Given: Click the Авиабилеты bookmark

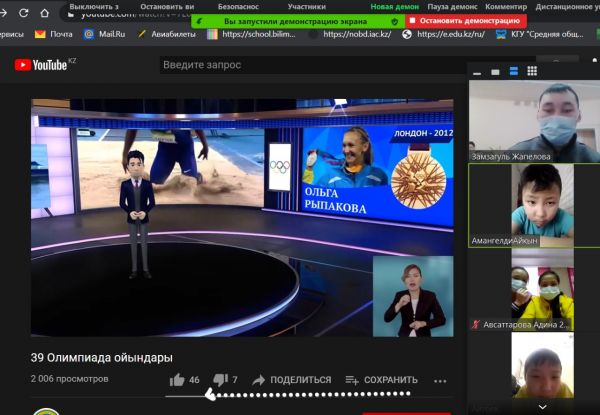Looking at the screenshot, I should (168, 33).
